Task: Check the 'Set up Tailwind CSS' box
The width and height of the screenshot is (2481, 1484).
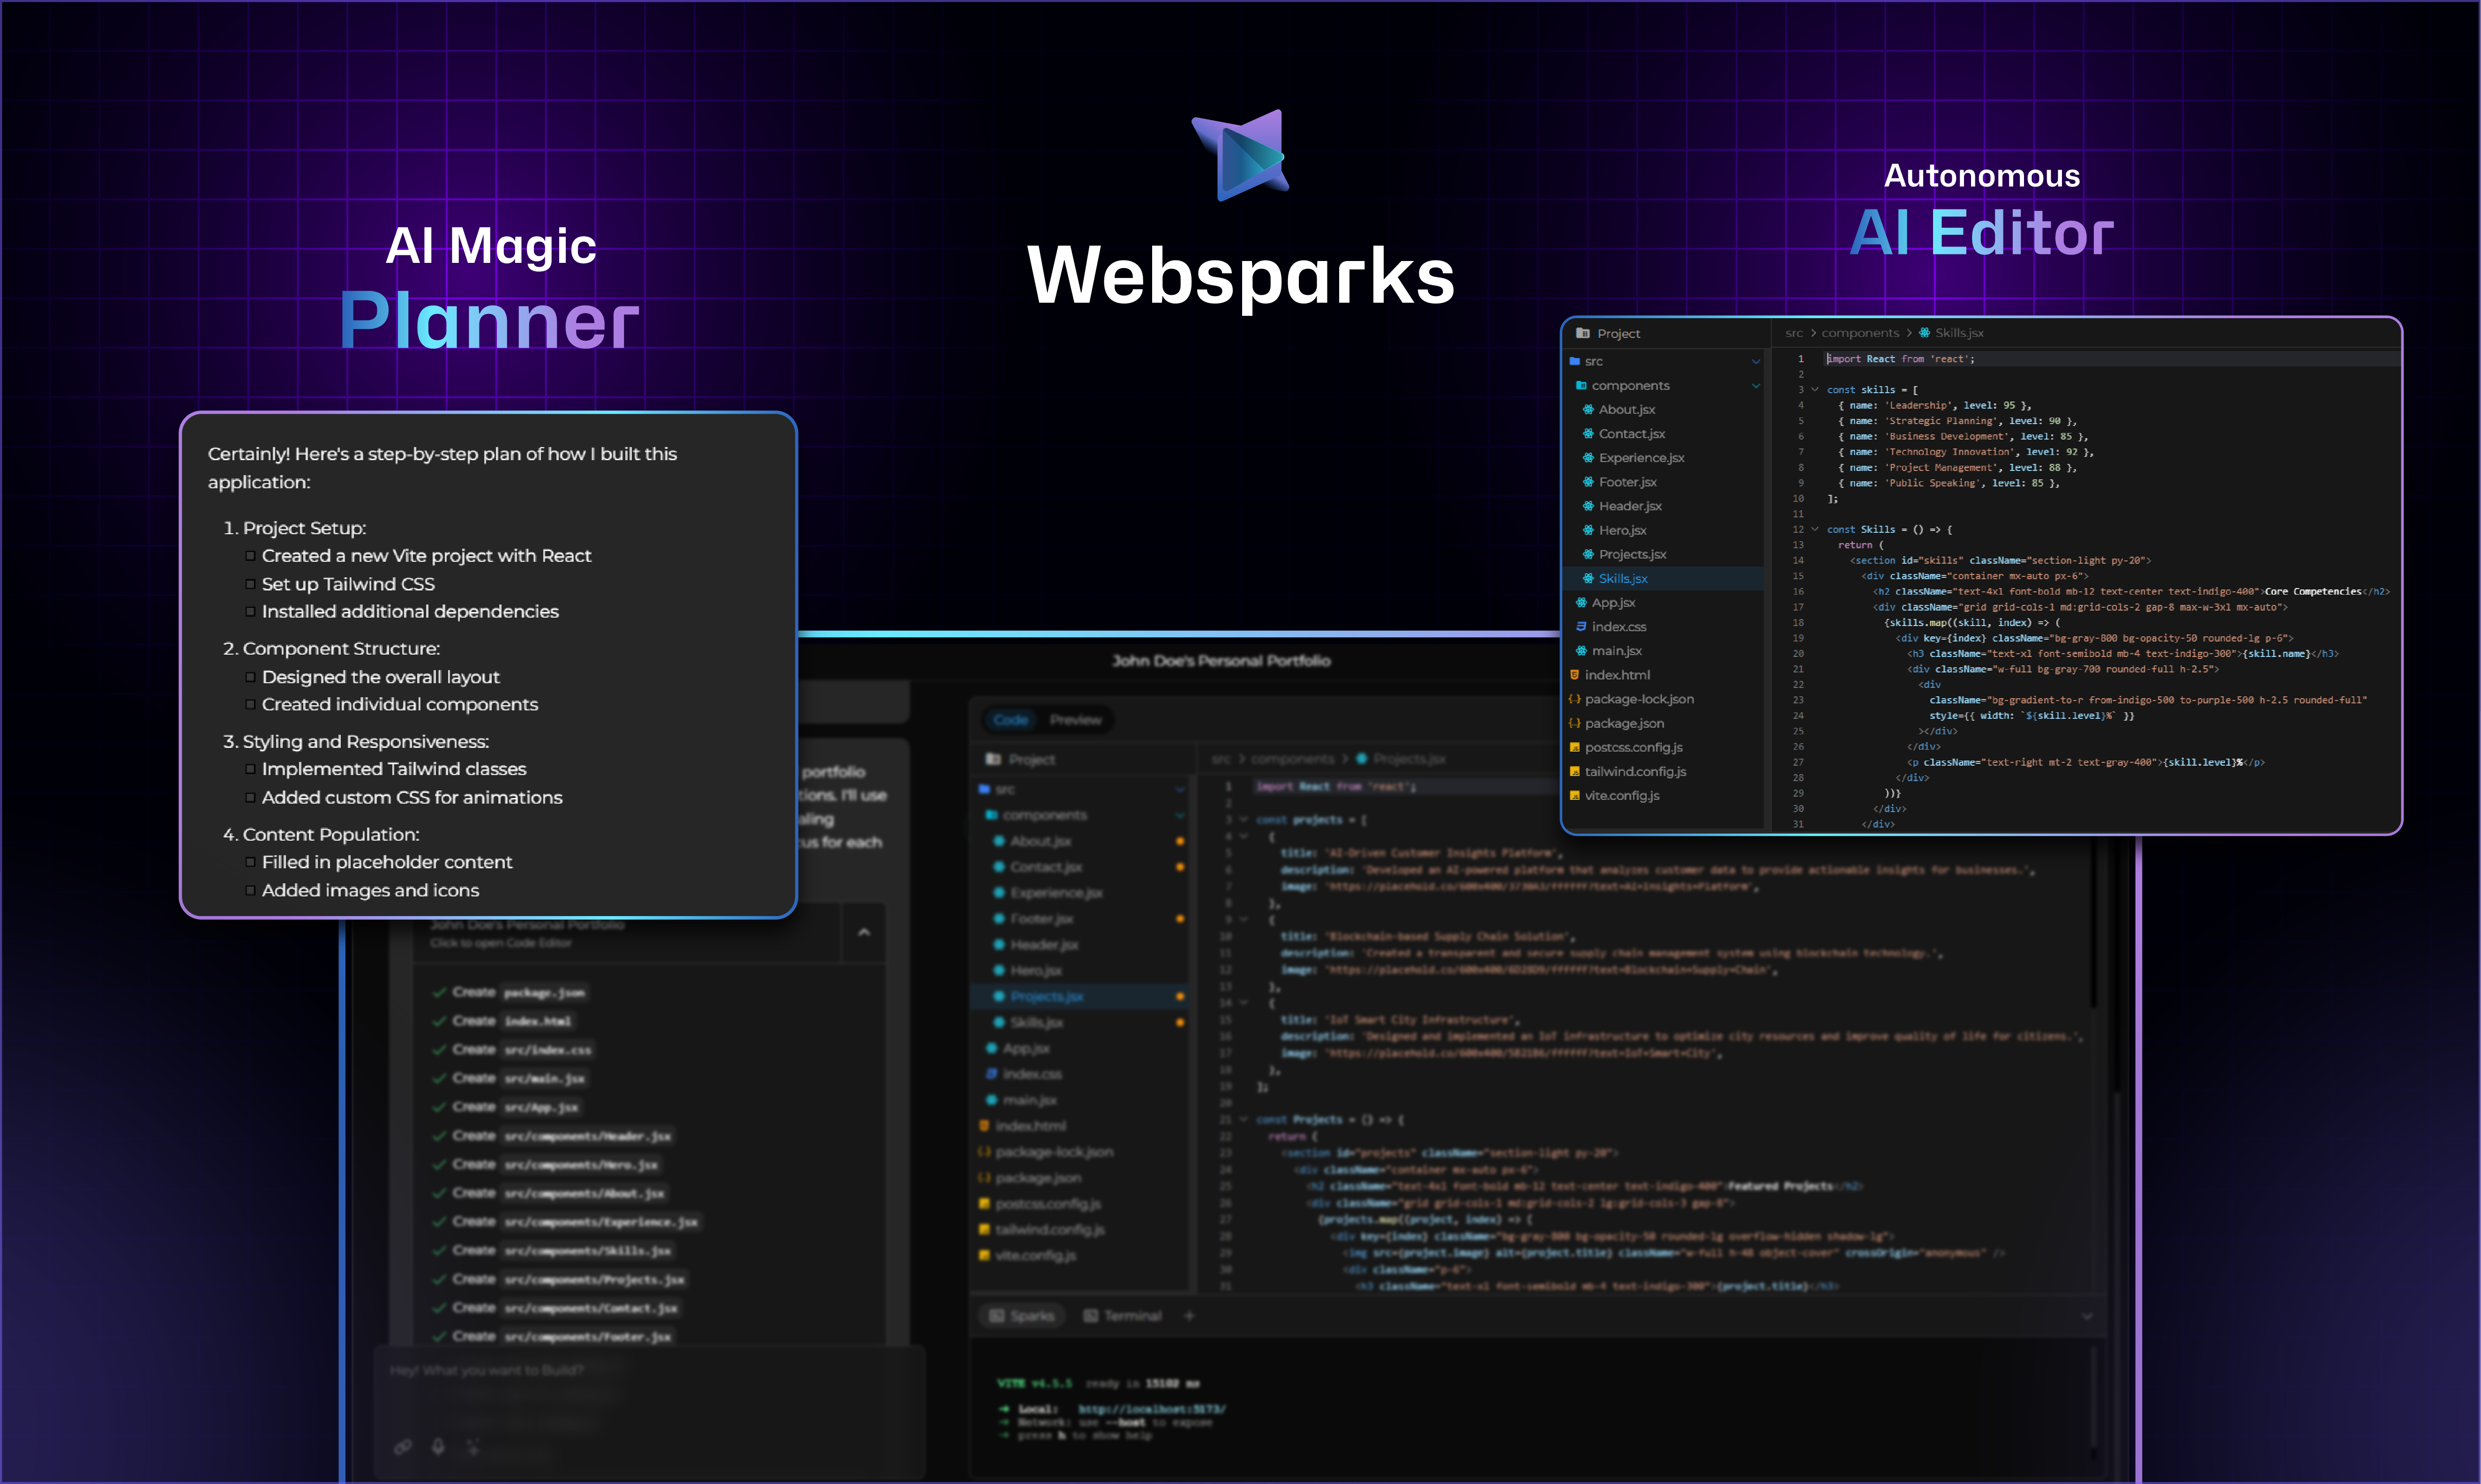Action: click(250, 584)
